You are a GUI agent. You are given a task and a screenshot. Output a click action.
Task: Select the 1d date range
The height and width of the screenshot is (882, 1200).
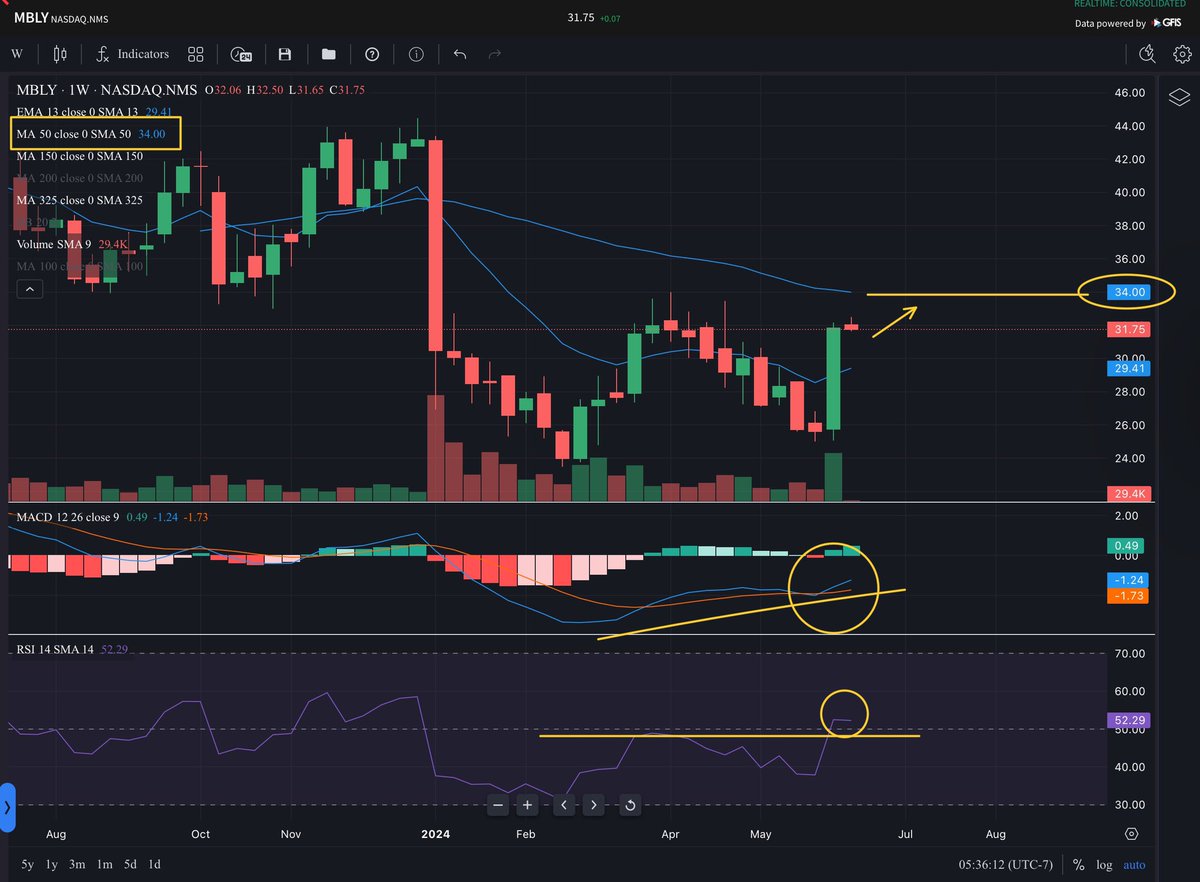155,864
